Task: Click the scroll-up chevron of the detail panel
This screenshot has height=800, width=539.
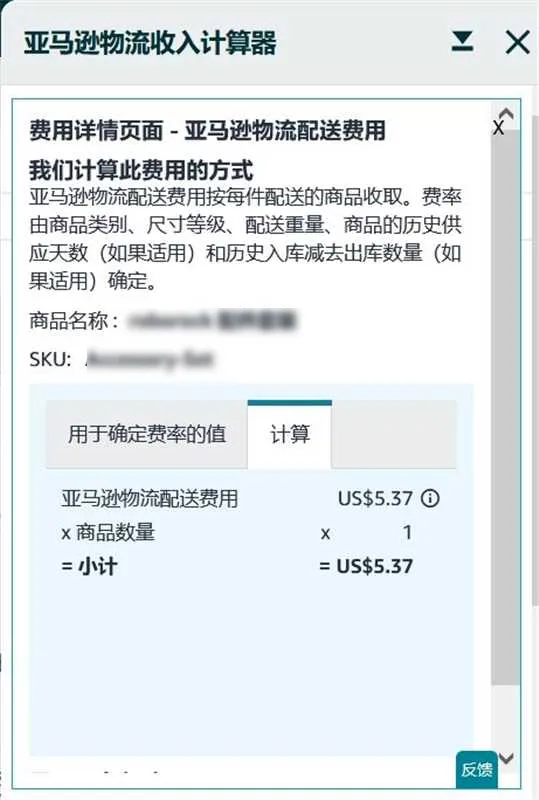Action: tap(506, 113)
